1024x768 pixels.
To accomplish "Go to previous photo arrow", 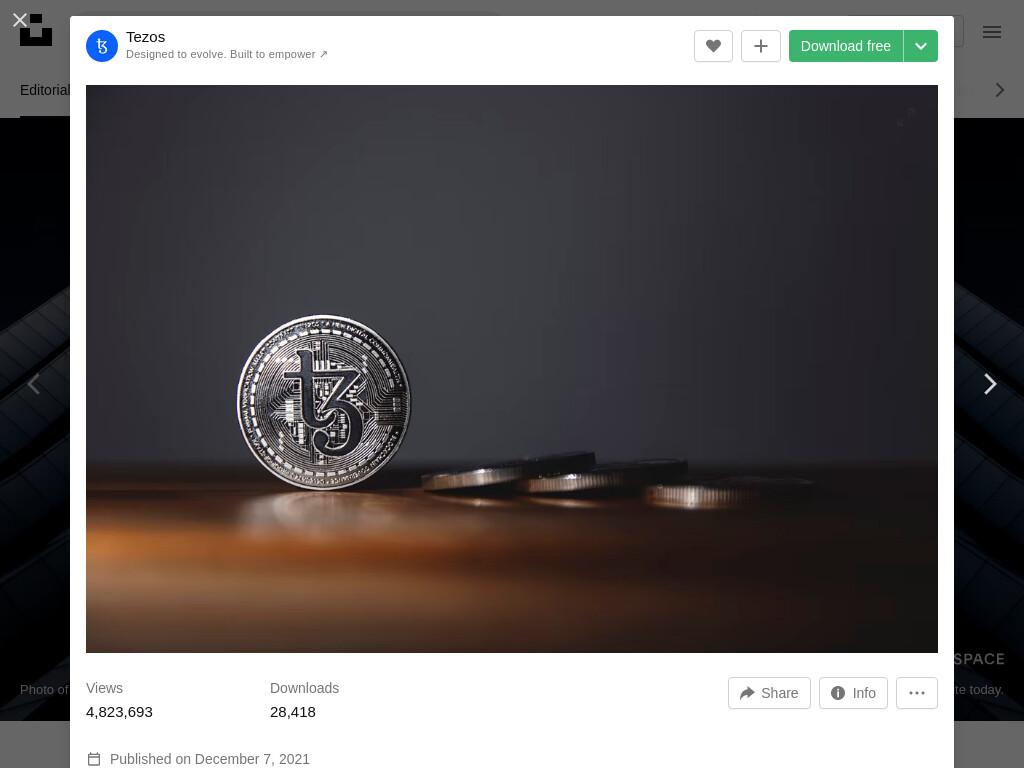I will tap(34, 384).
